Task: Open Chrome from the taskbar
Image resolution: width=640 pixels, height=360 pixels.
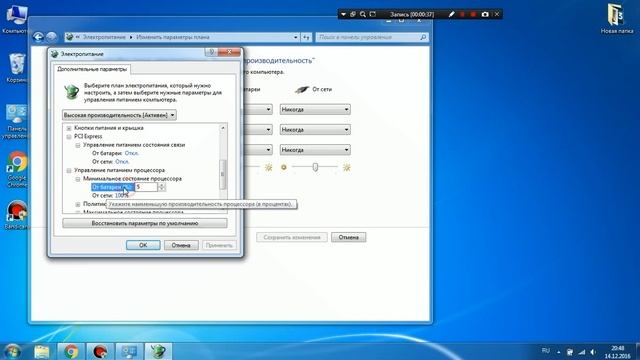Action: (71, 351)
